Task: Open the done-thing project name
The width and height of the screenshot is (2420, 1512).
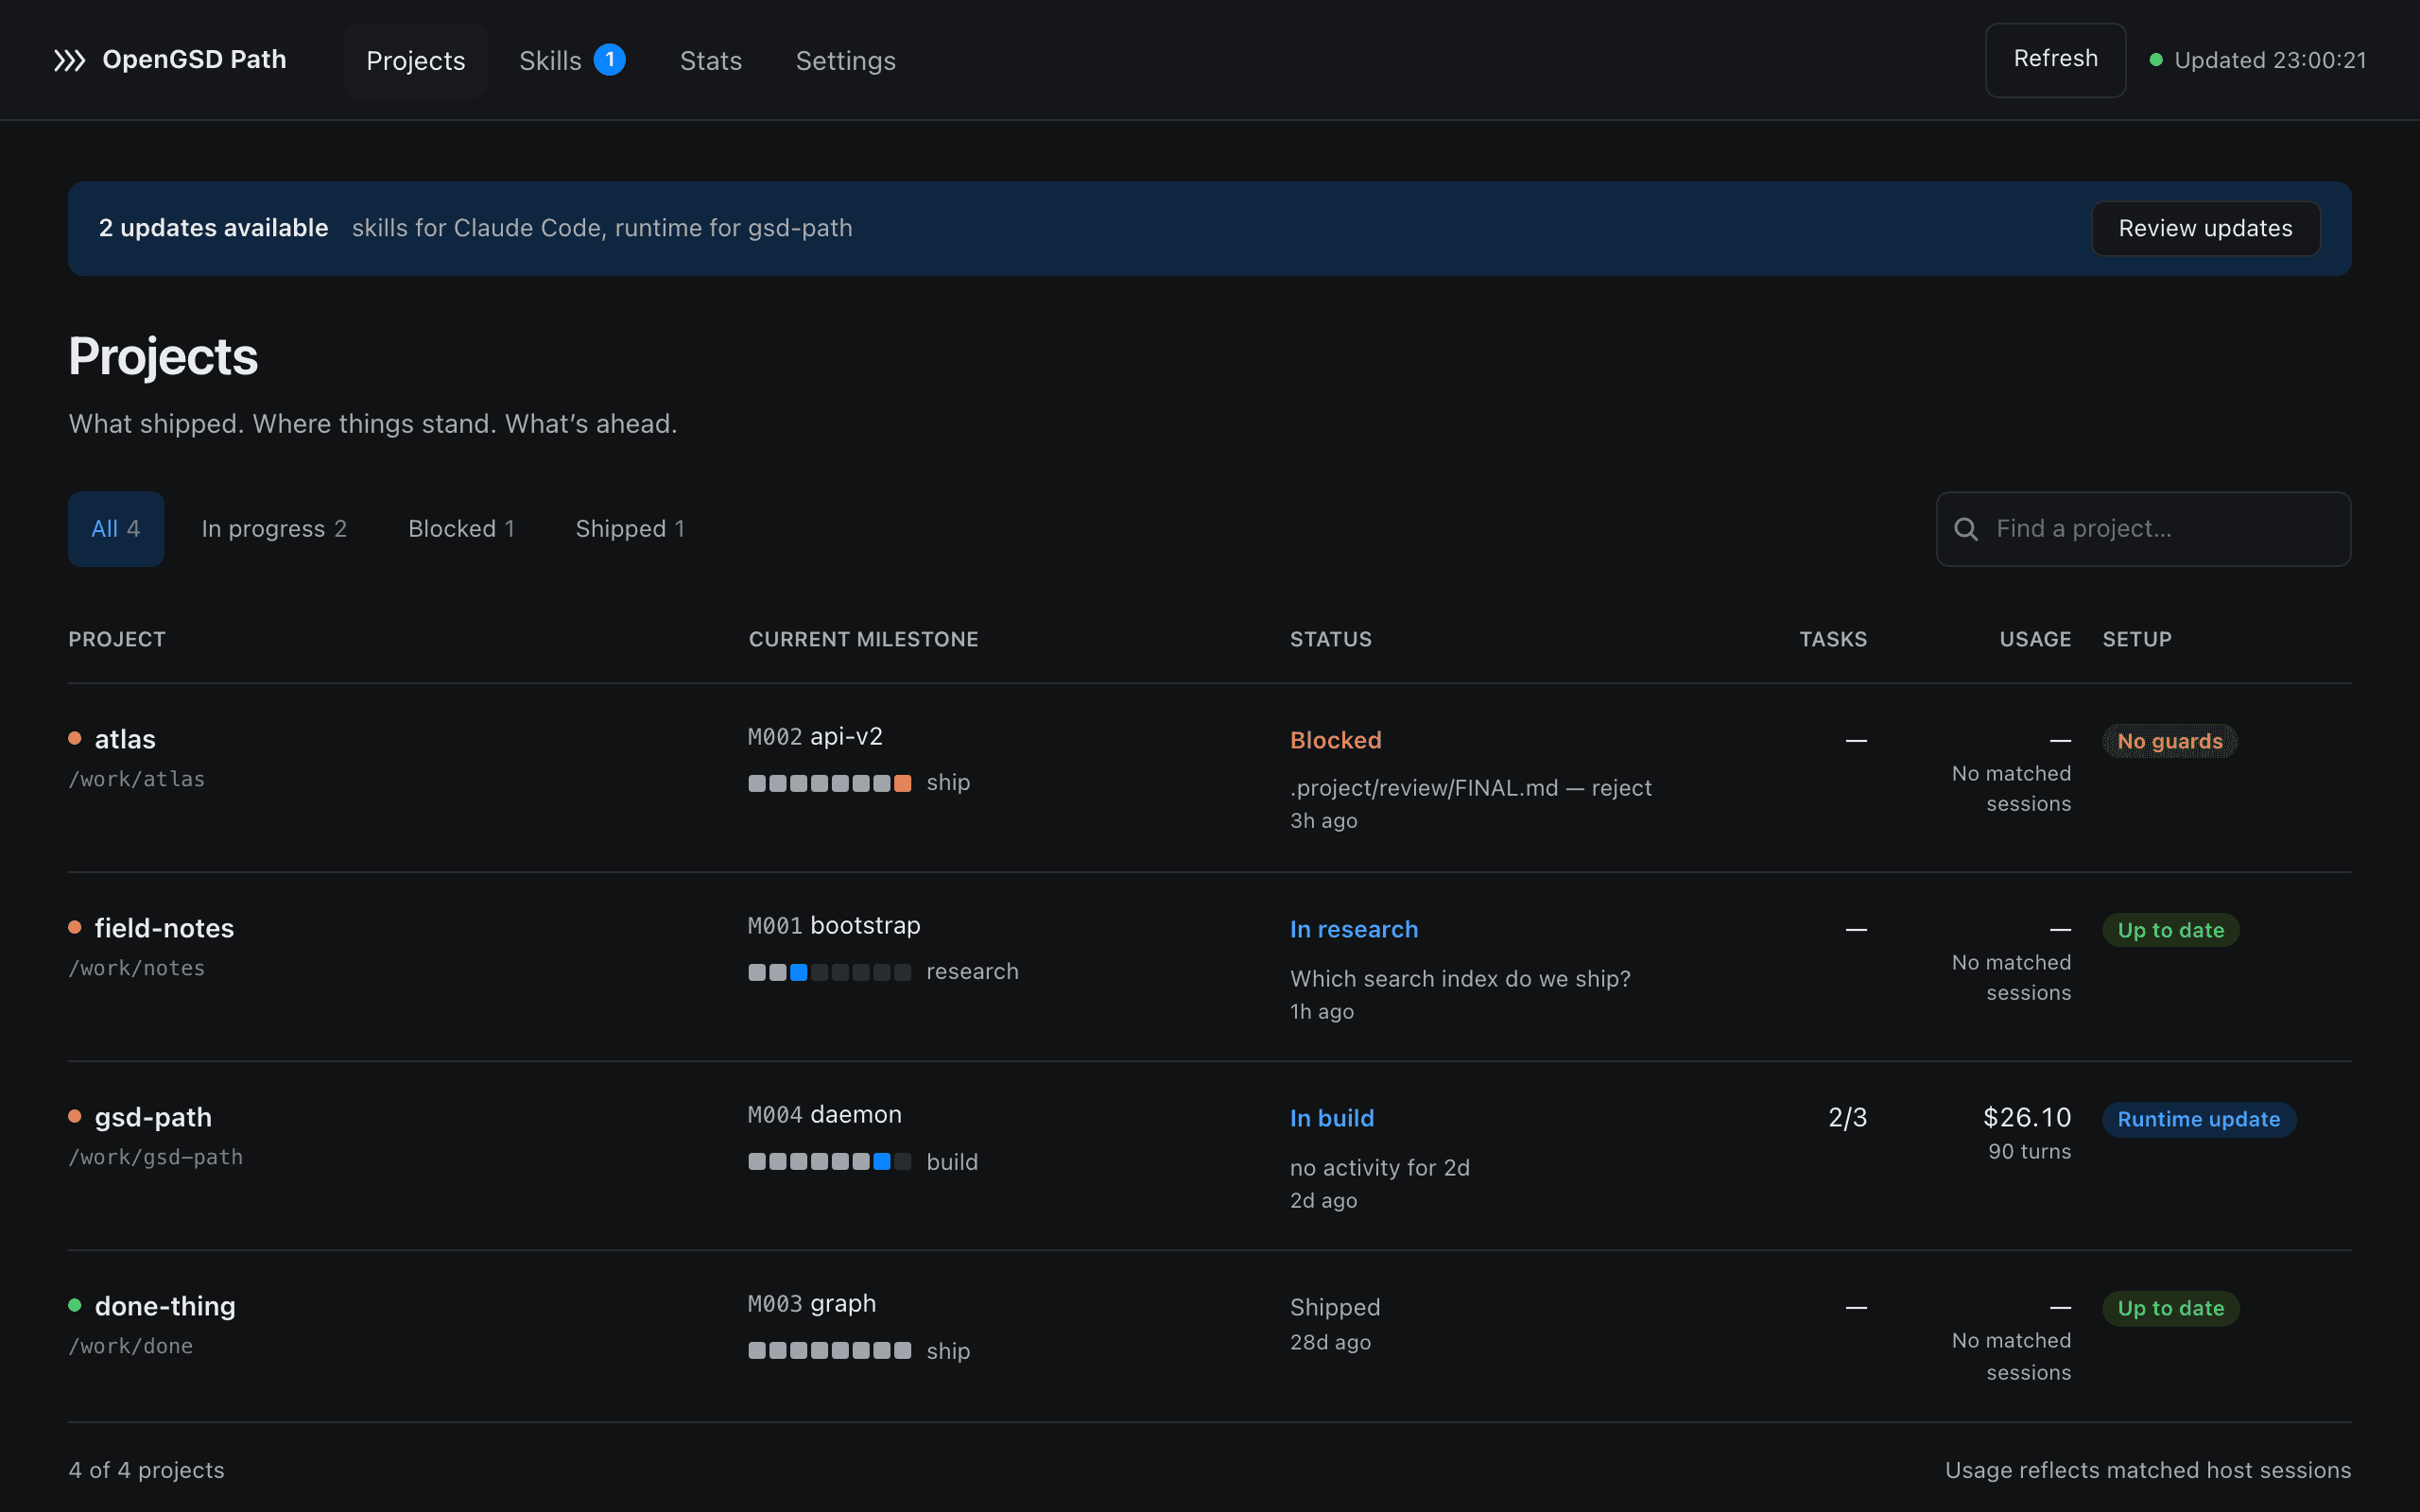Action: [x=165, y=1306]
